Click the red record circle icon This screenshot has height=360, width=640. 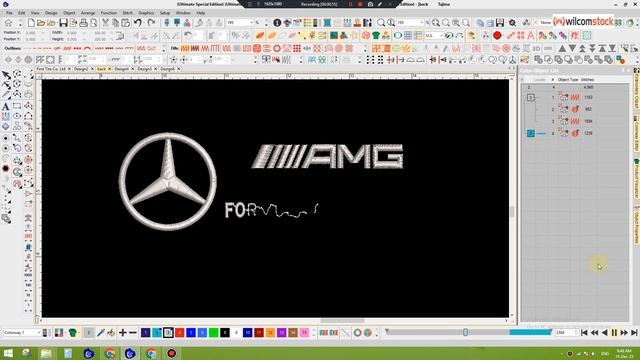497,36
